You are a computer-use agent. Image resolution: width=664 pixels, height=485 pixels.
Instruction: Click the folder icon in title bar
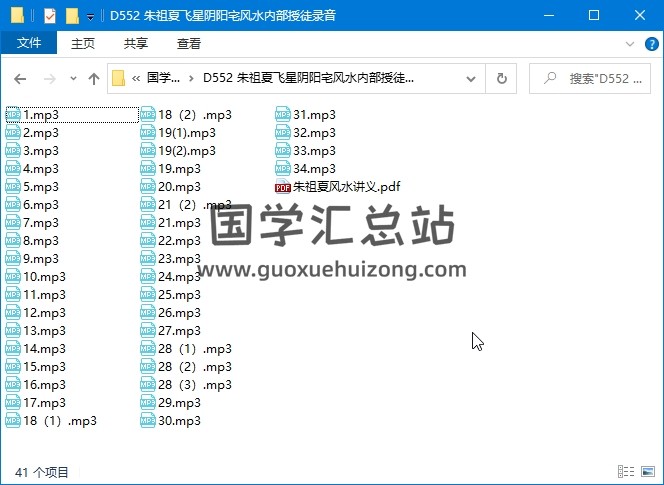[x=17, y=16]
